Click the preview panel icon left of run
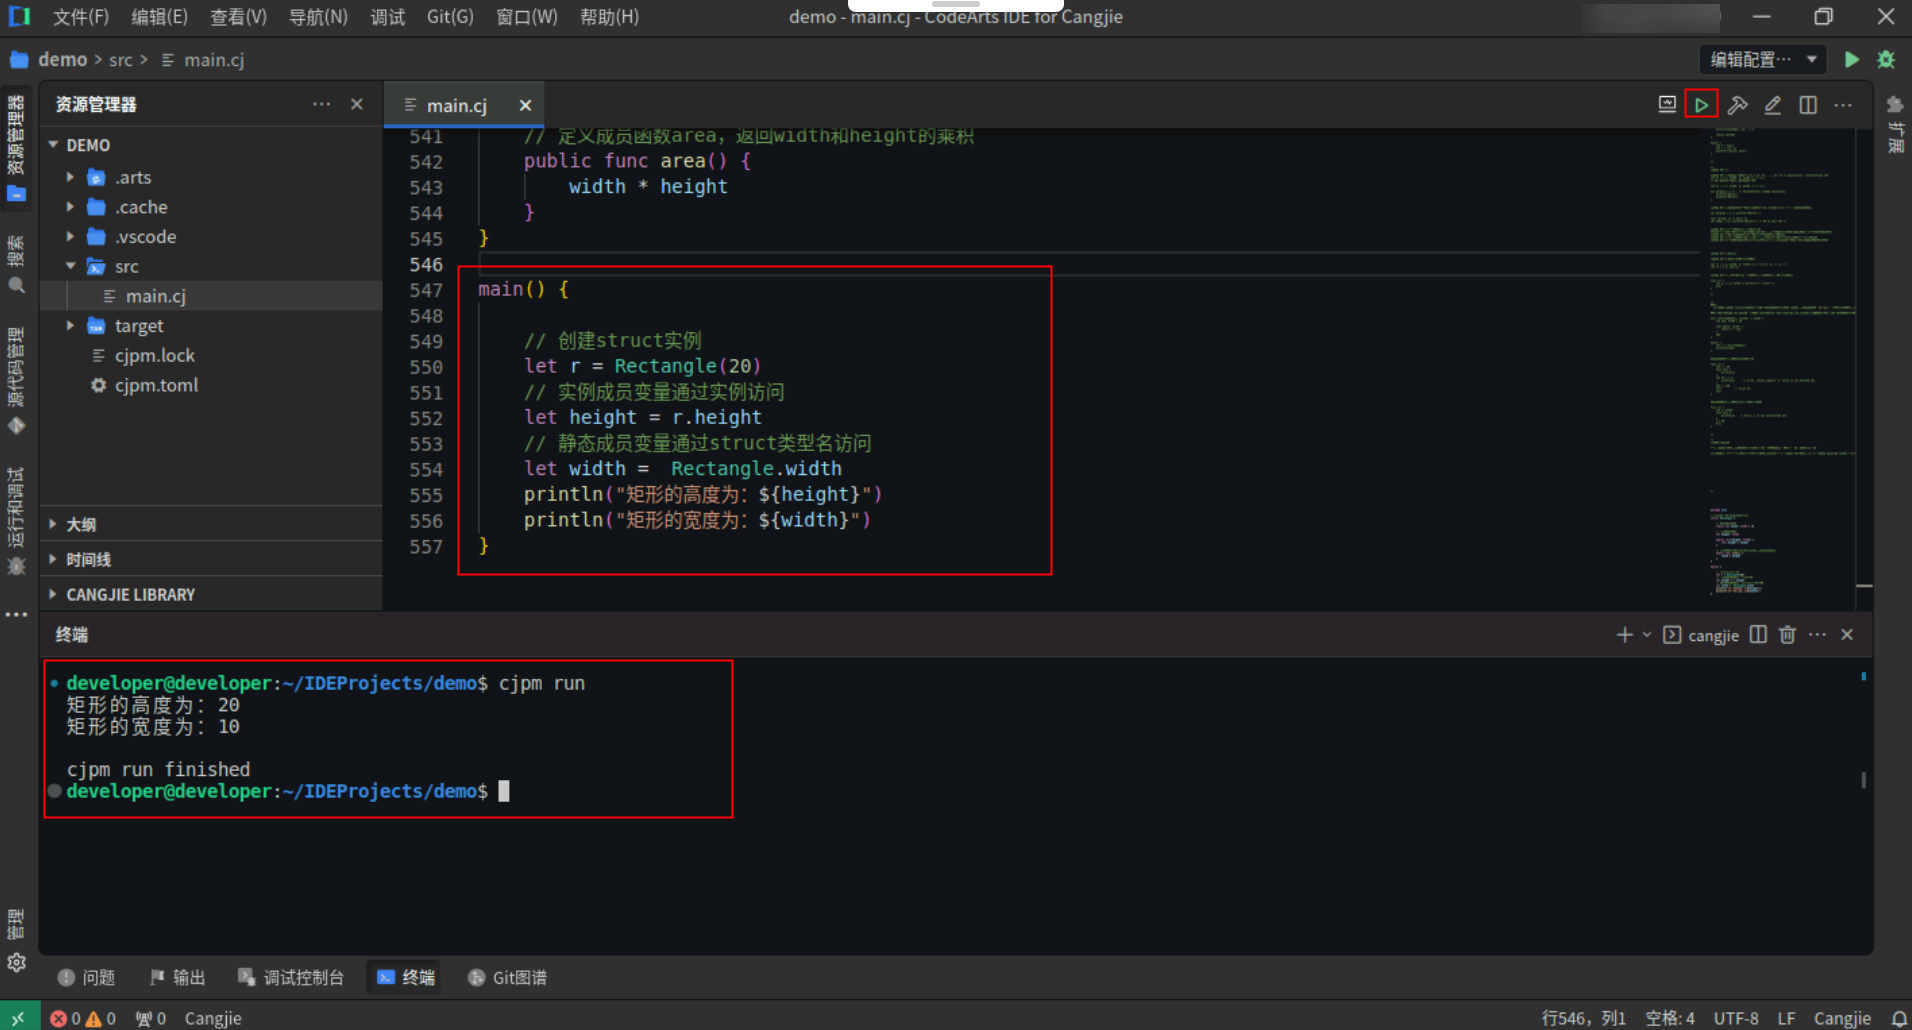Image resolution: width=1912 pixels, height=1030 pixels. (1667, 105)
